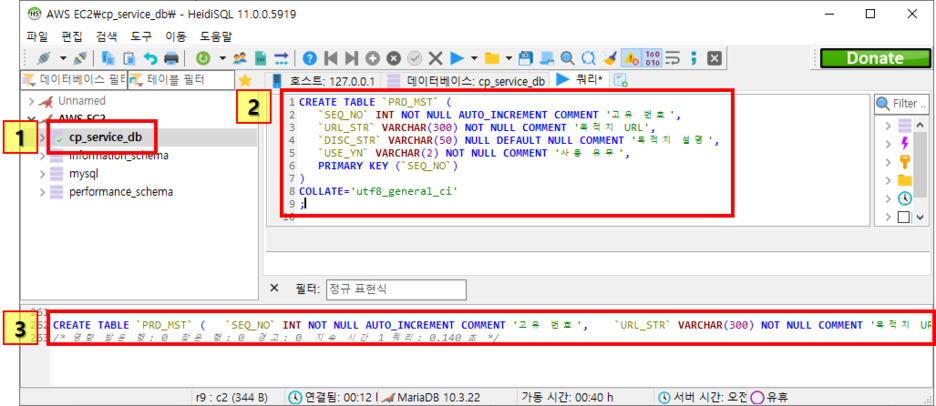
Task: Open the 도움말 menu
Action: coord(215,36)
